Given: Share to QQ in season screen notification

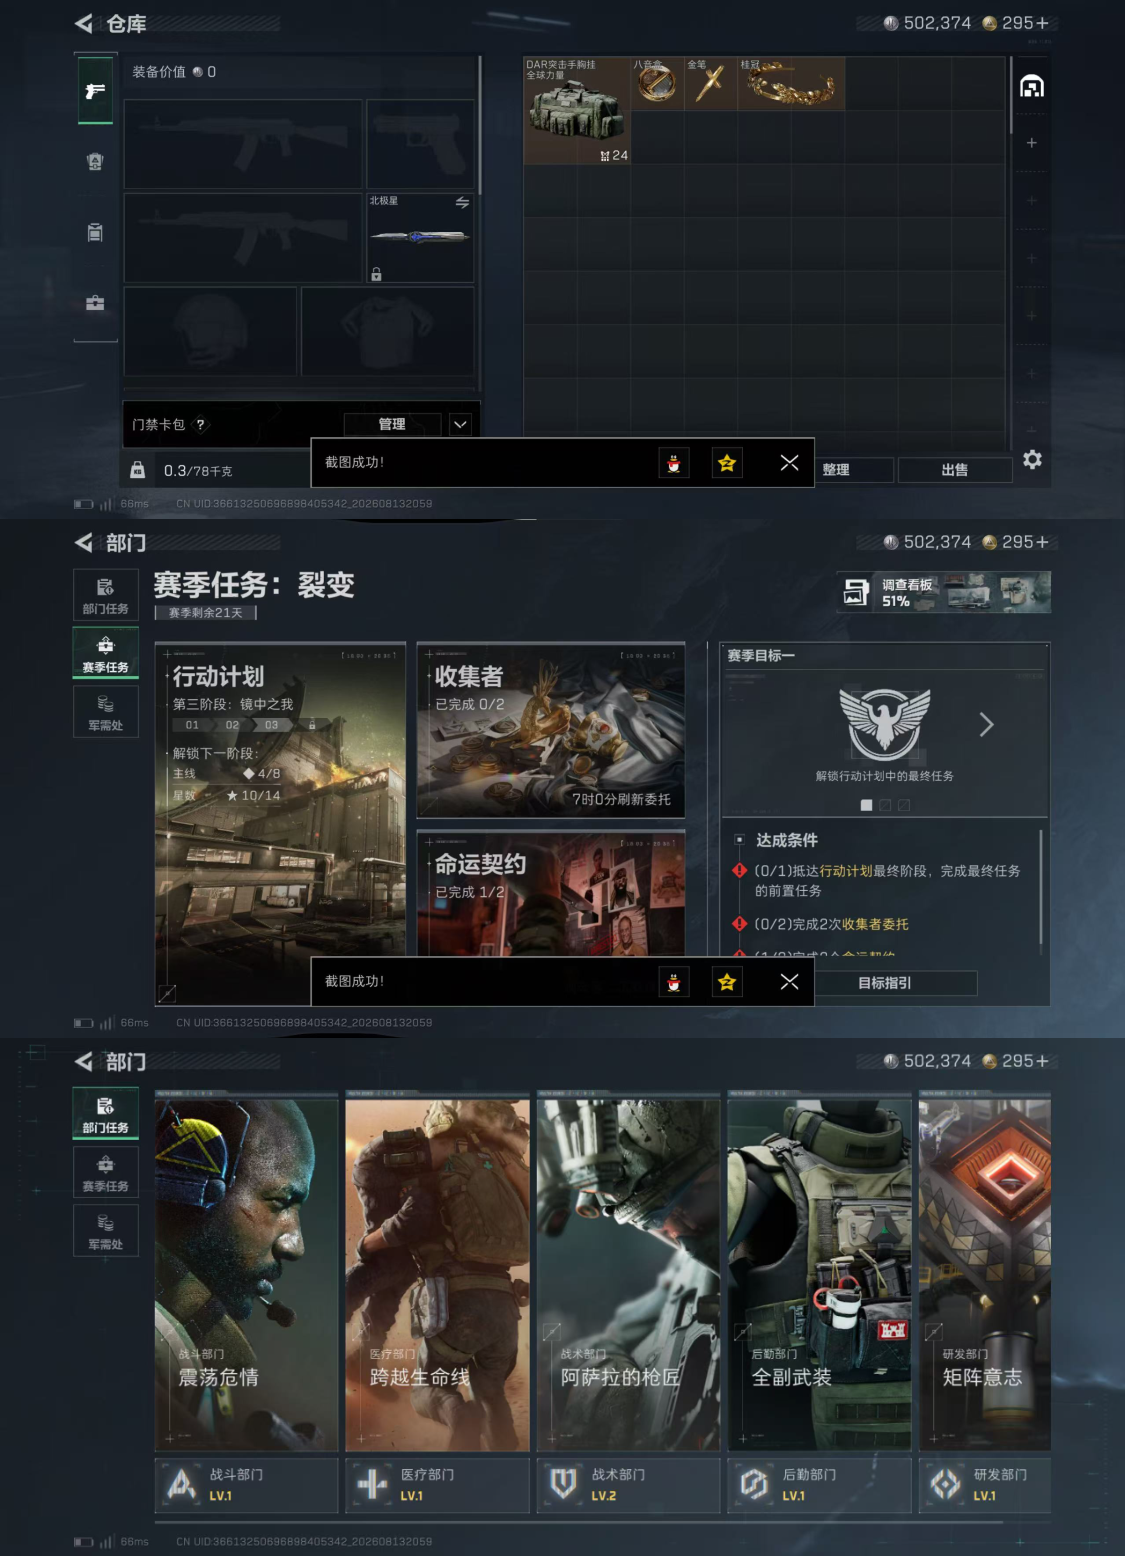Looking at the screenshot, I should tap(674, 982).
